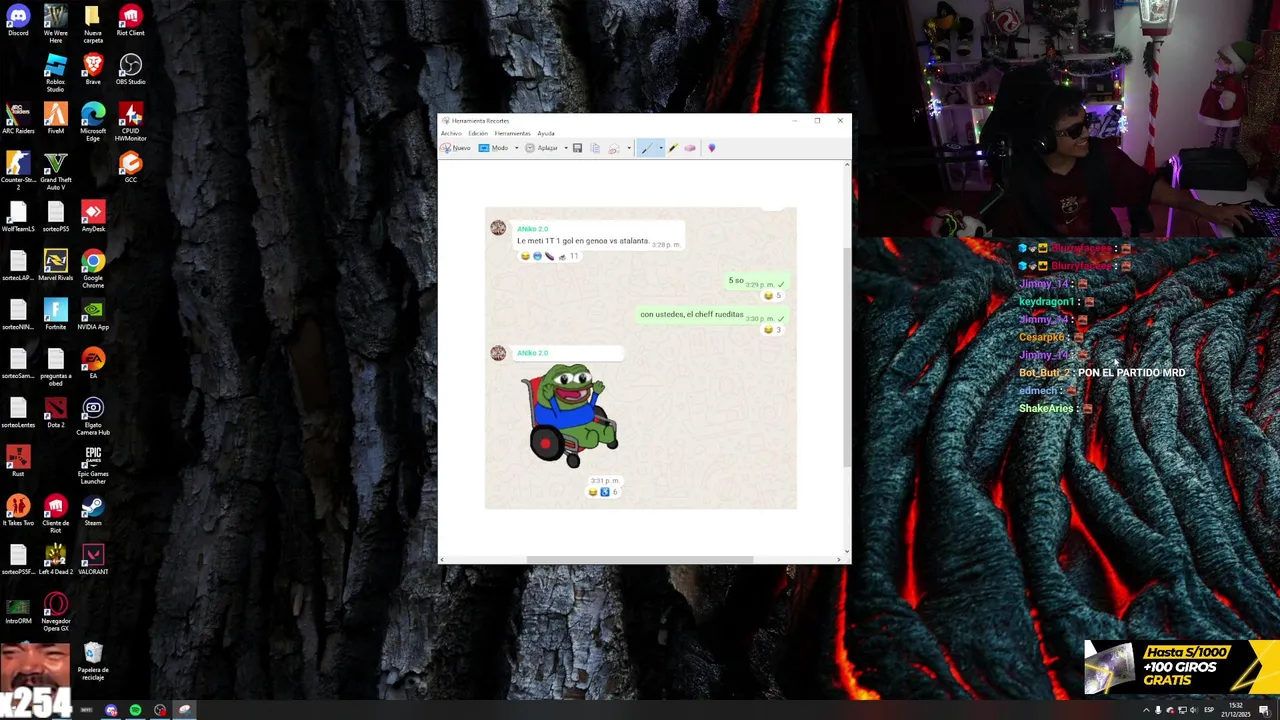Select the pink eraser tool

(690, 148)
